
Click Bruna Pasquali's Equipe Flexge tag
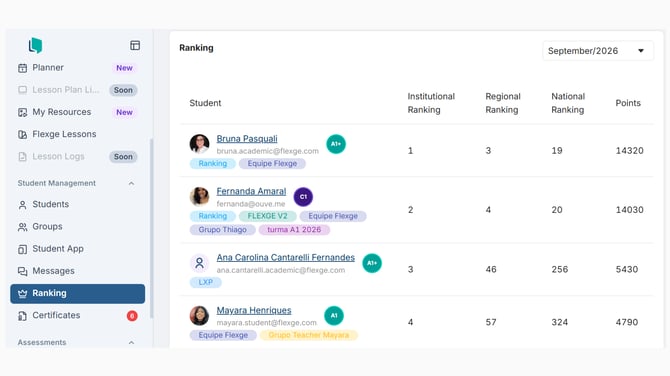pos(272,164)
